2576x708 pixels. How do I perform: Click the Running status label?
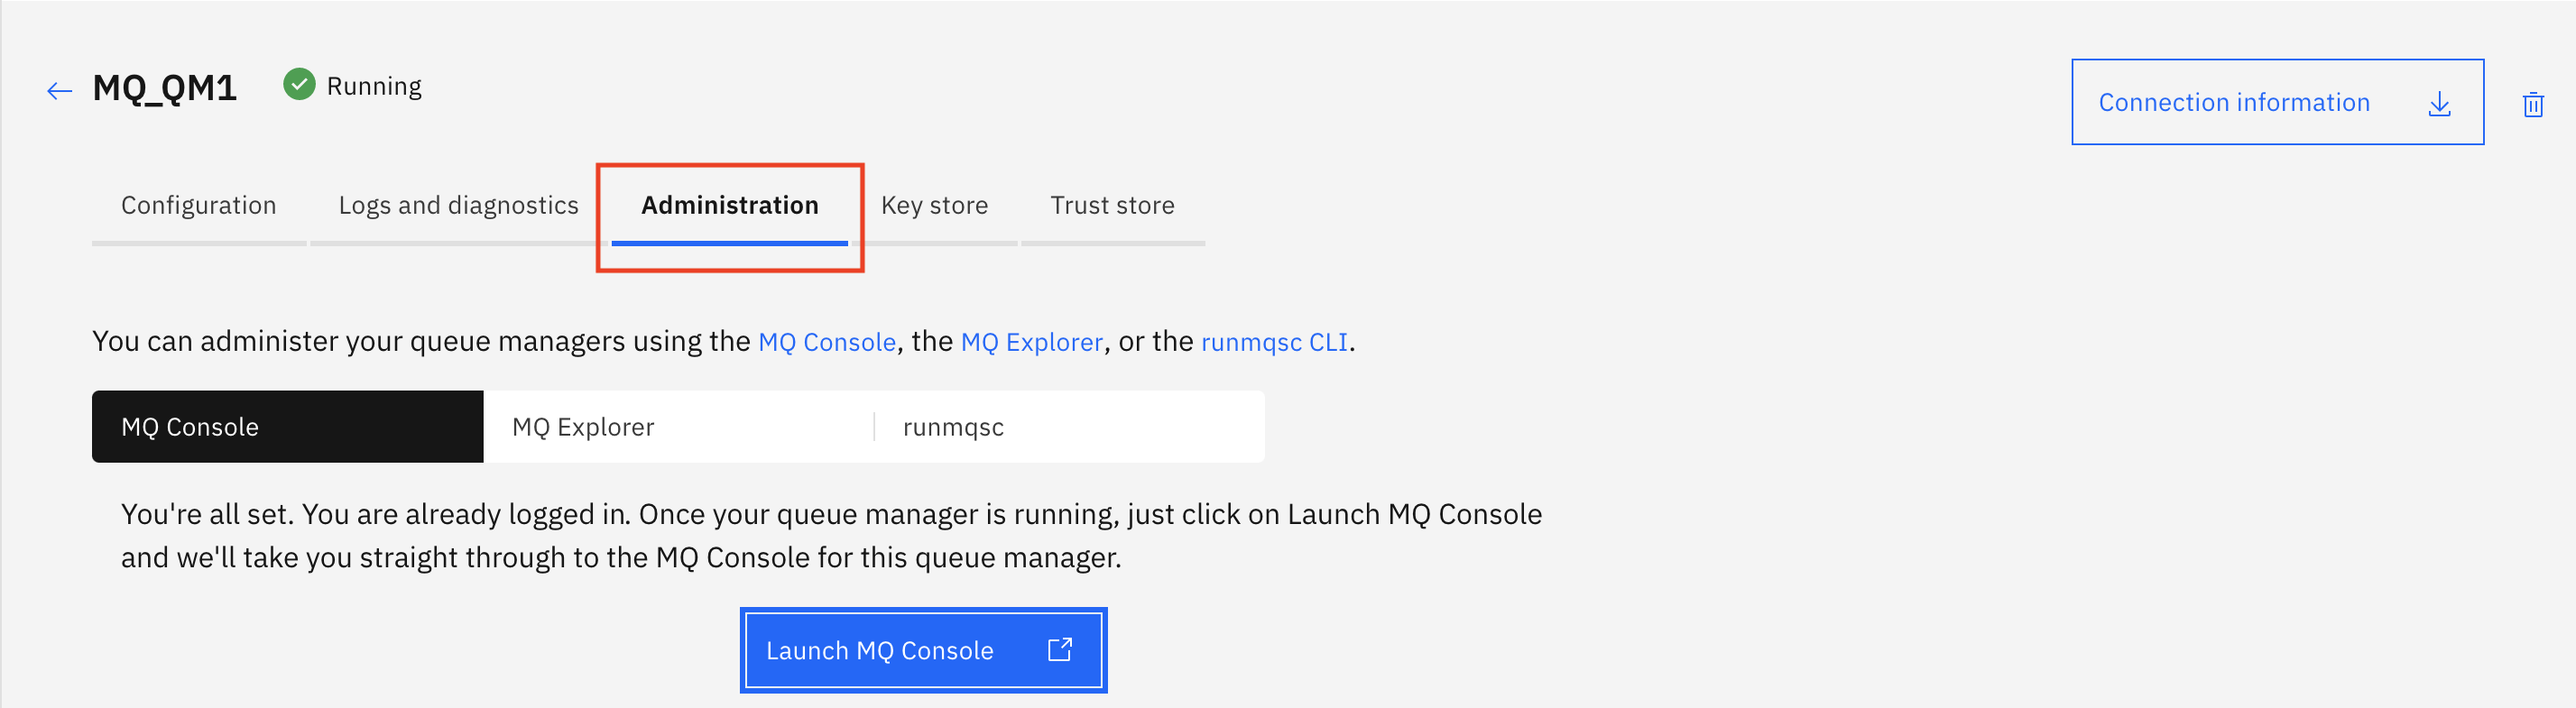point(374,86)
